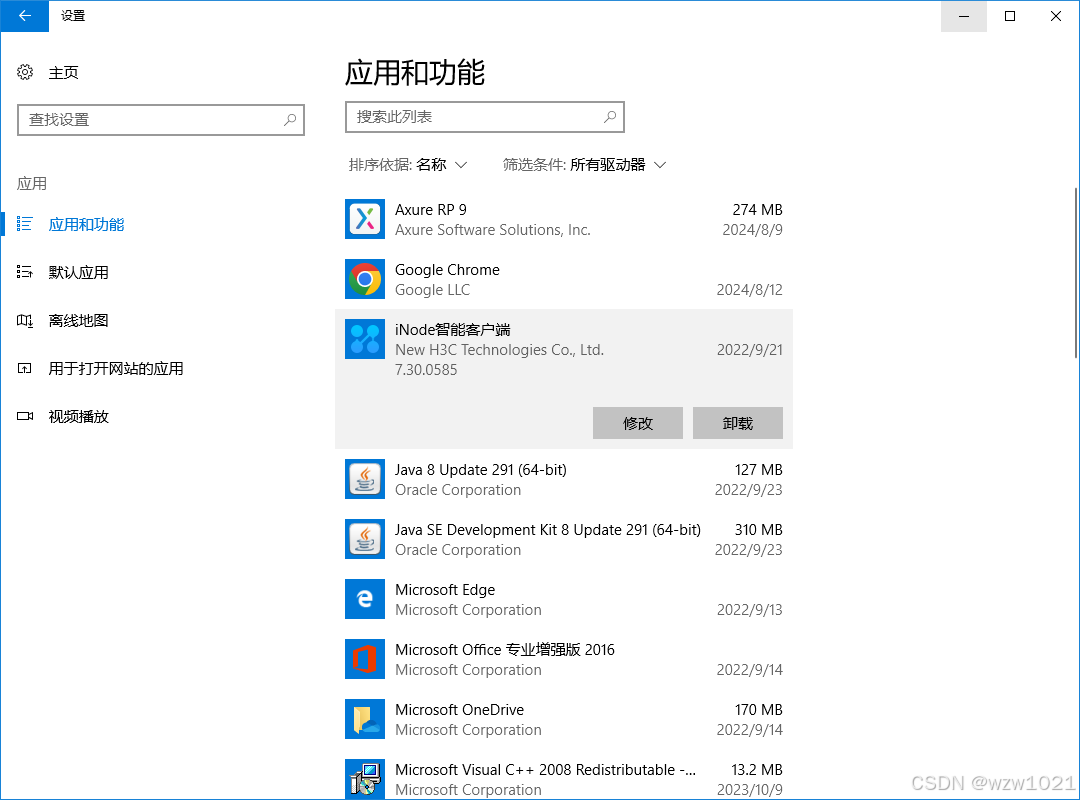
Task: Minimize the 设置 window
Action: click(x=964, y=16)
